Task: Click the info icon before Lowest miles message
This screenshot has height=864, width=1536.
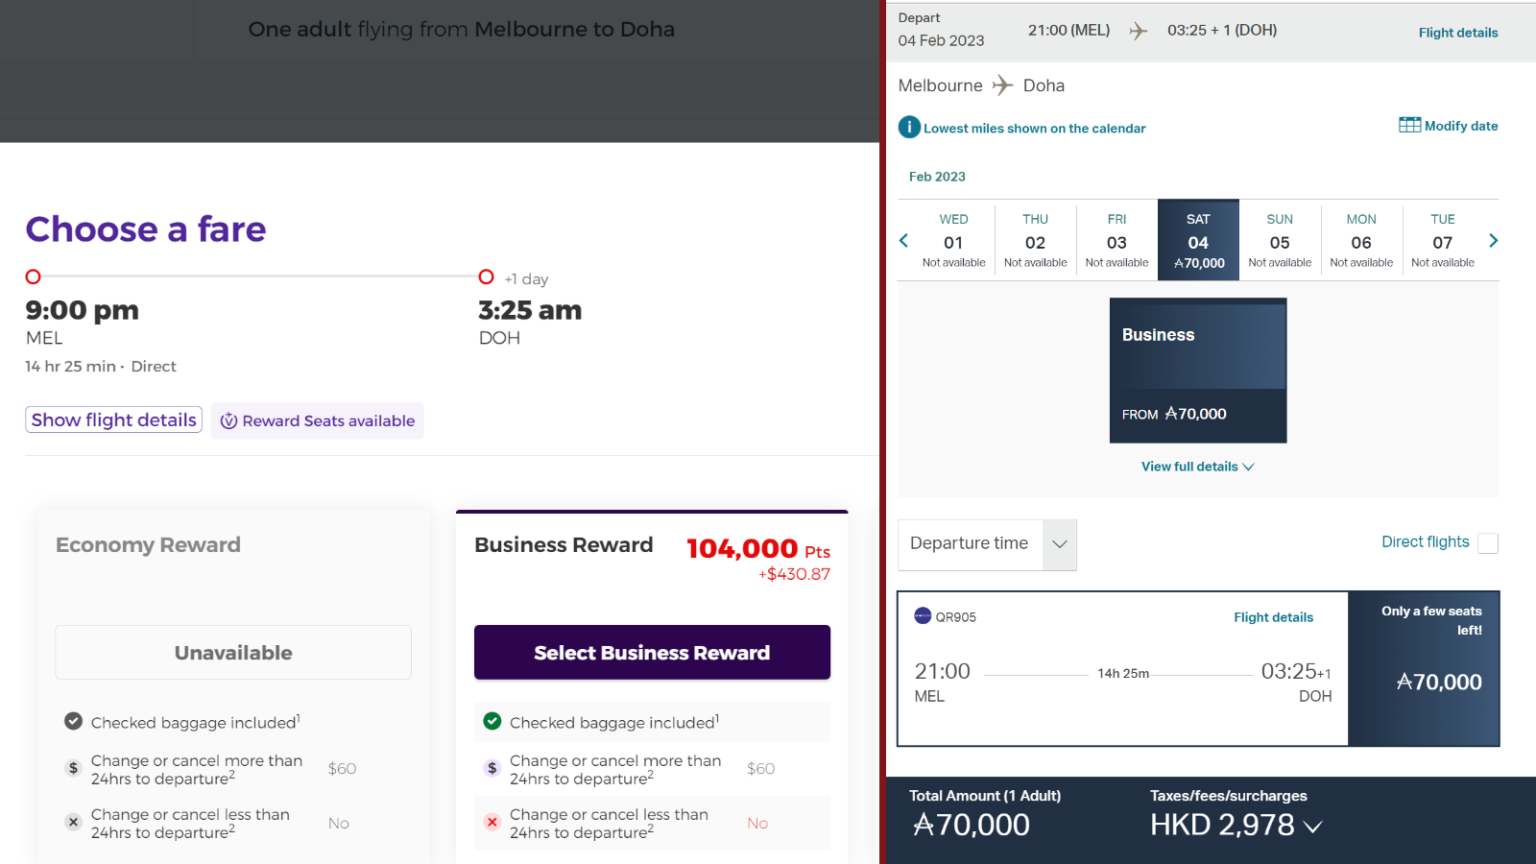Action: click(909, 127)
